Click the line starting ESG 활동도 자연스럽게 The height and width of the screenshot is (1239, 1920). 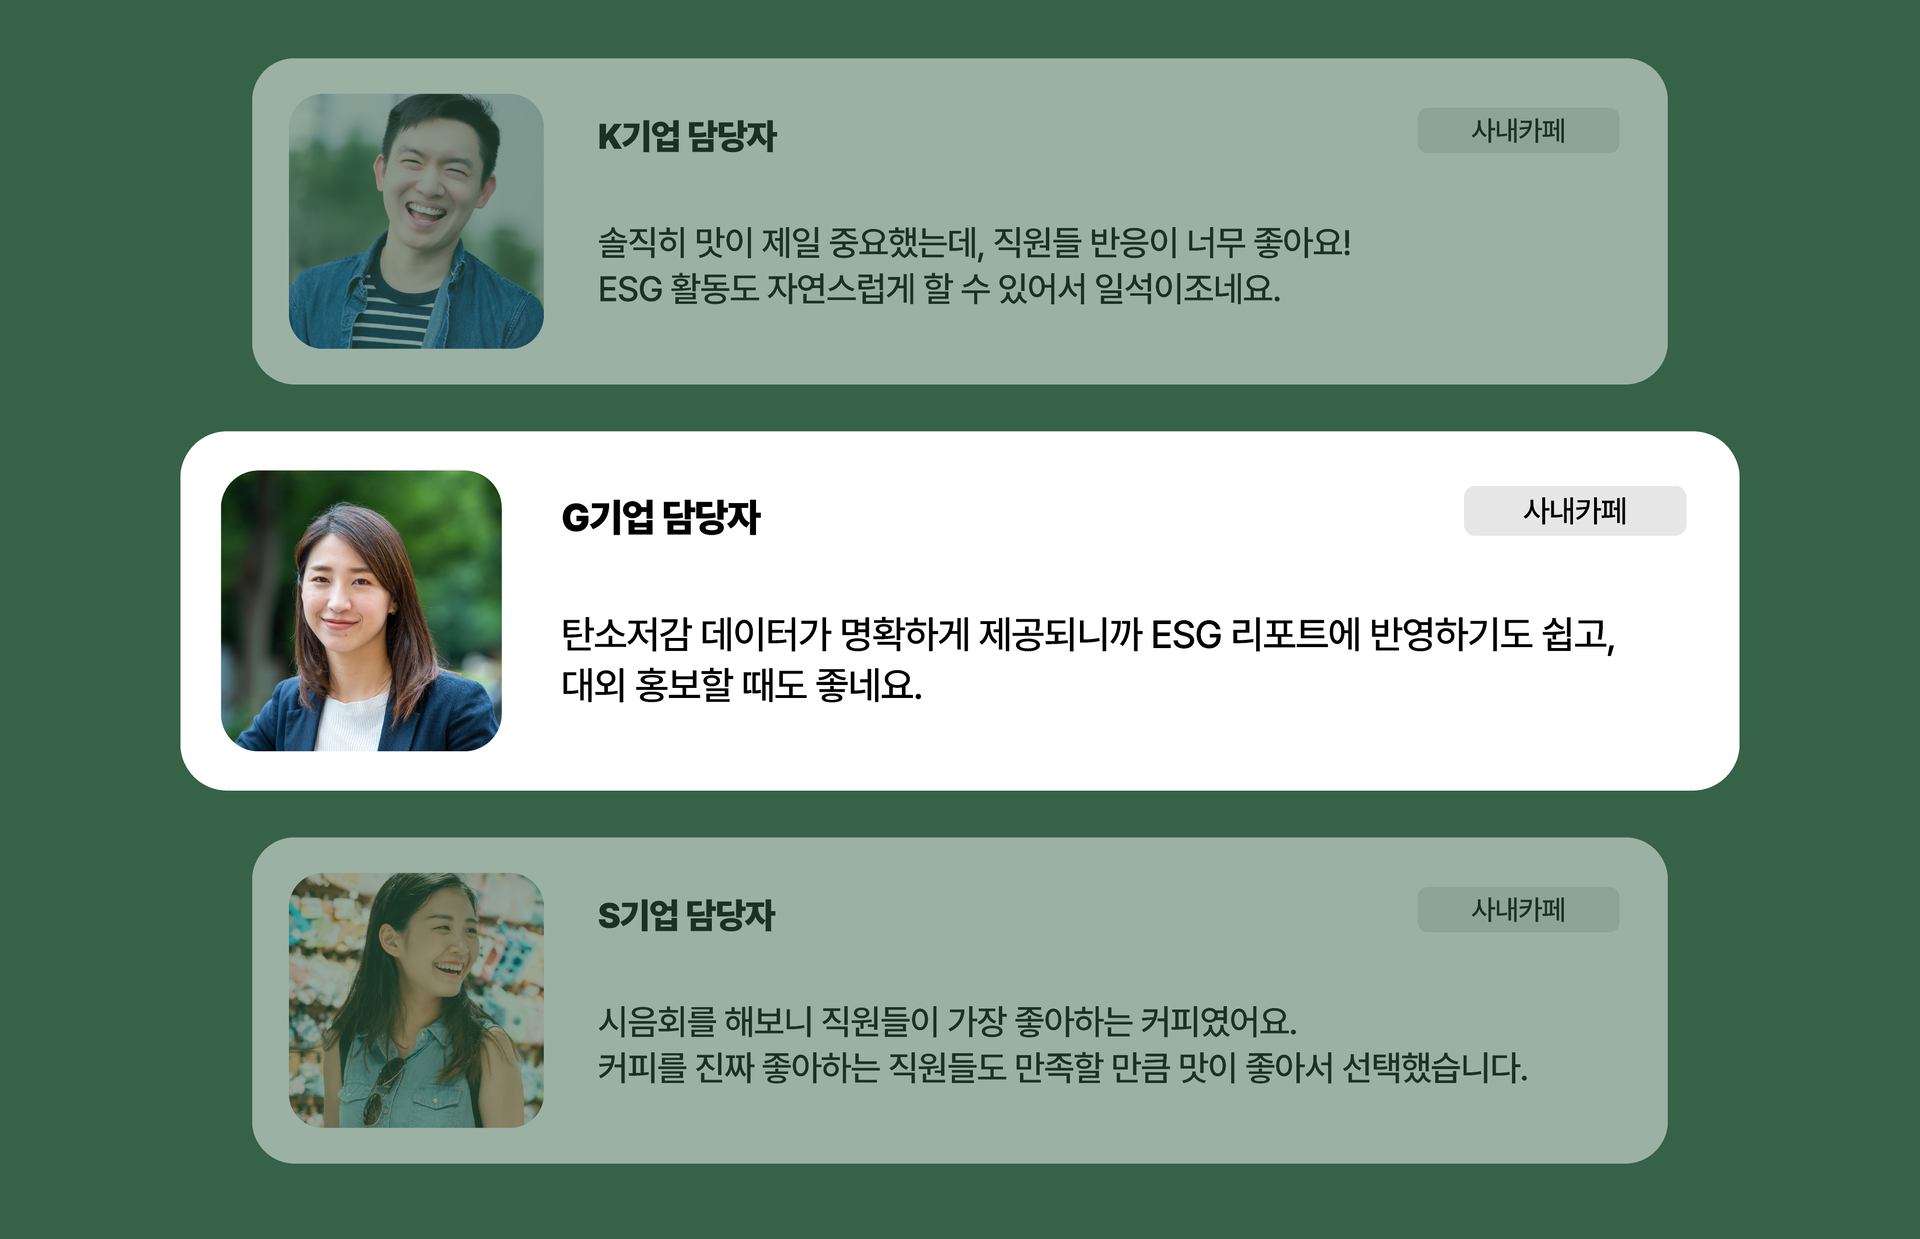(939, 289)
